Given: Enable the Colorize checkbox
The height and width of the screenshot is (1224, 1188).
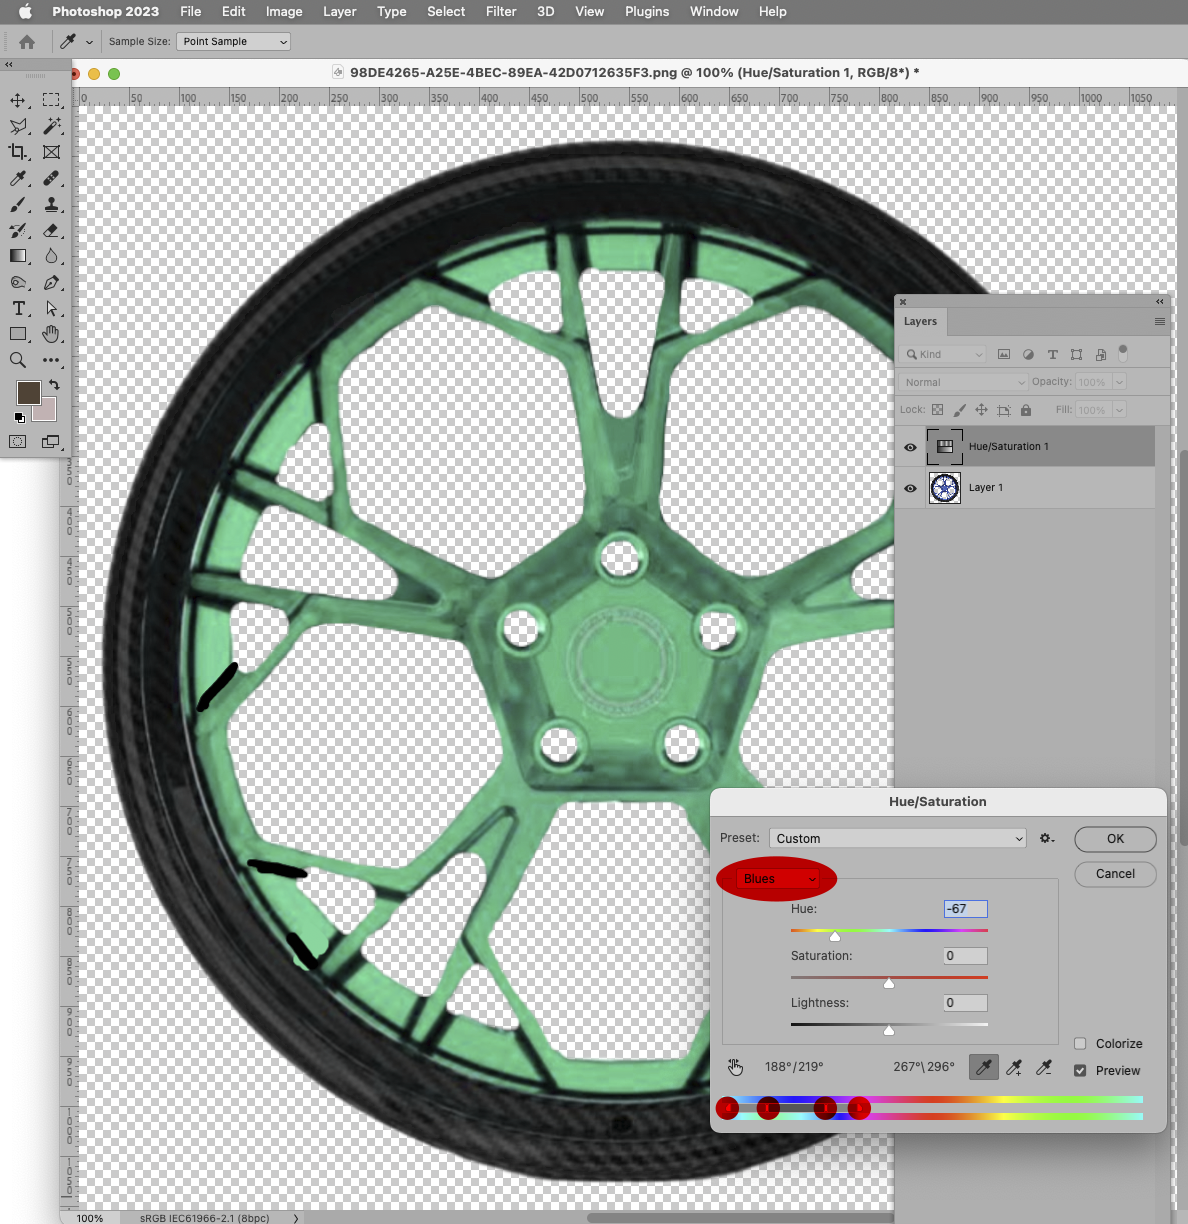Looking at the screenshot, I should (1080, 1043).
